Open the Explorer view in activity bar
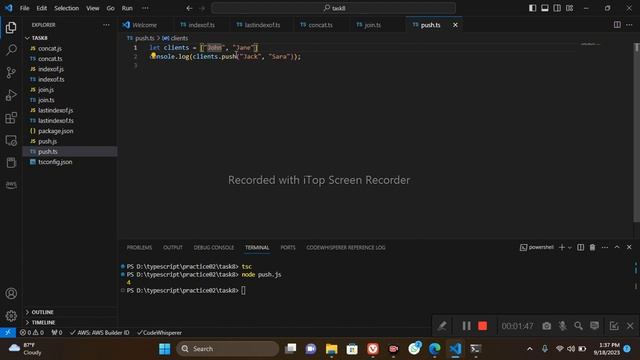The height and width of the screenshot is (360, 640). pos(11,27)
